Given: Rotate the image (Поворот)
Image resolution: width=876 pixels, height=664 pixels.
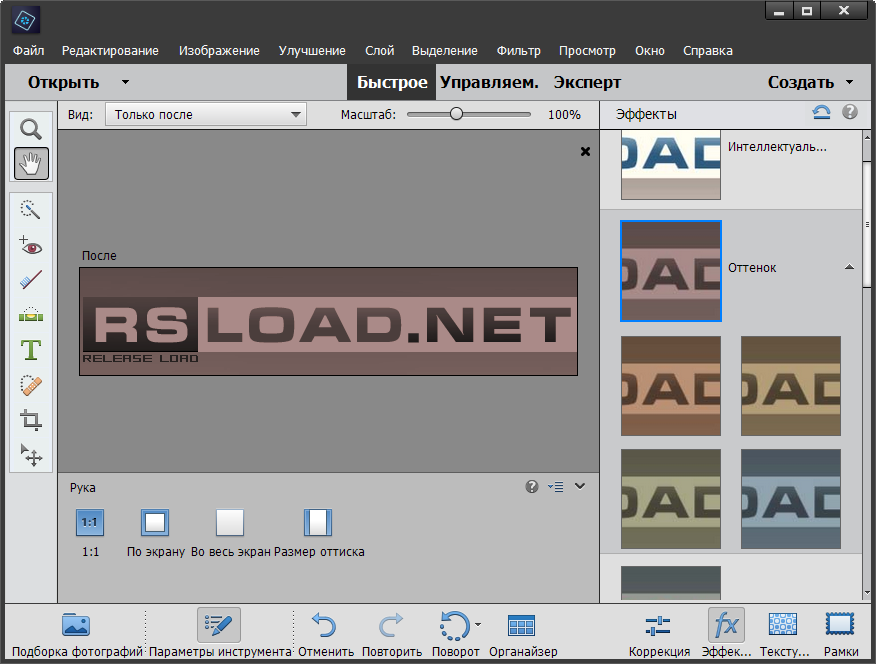Looking at the screenshot, I should pyautogui.click(x=455, y=634).
